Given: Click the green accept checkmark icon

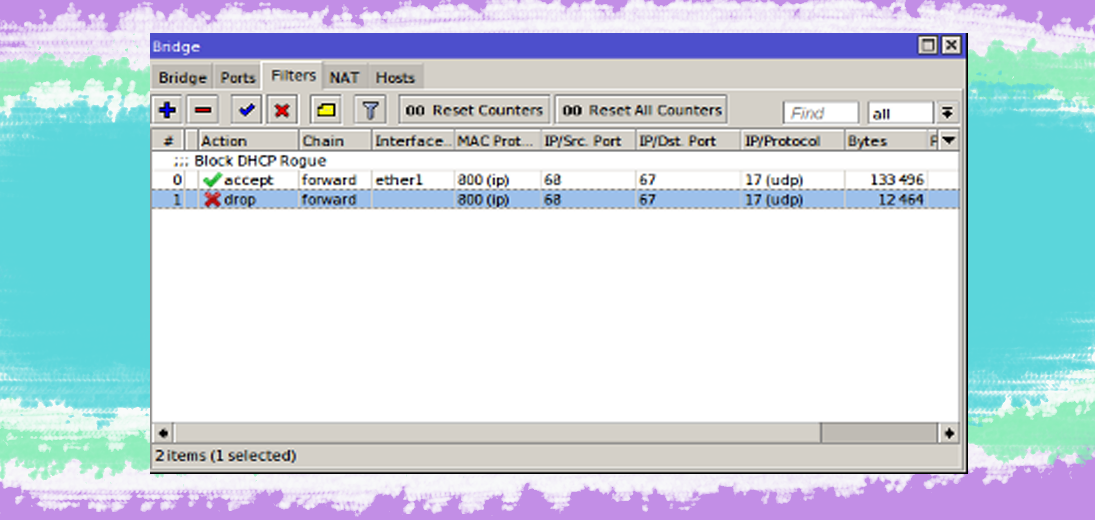Looking at the screenshot, I should (212, 180).
